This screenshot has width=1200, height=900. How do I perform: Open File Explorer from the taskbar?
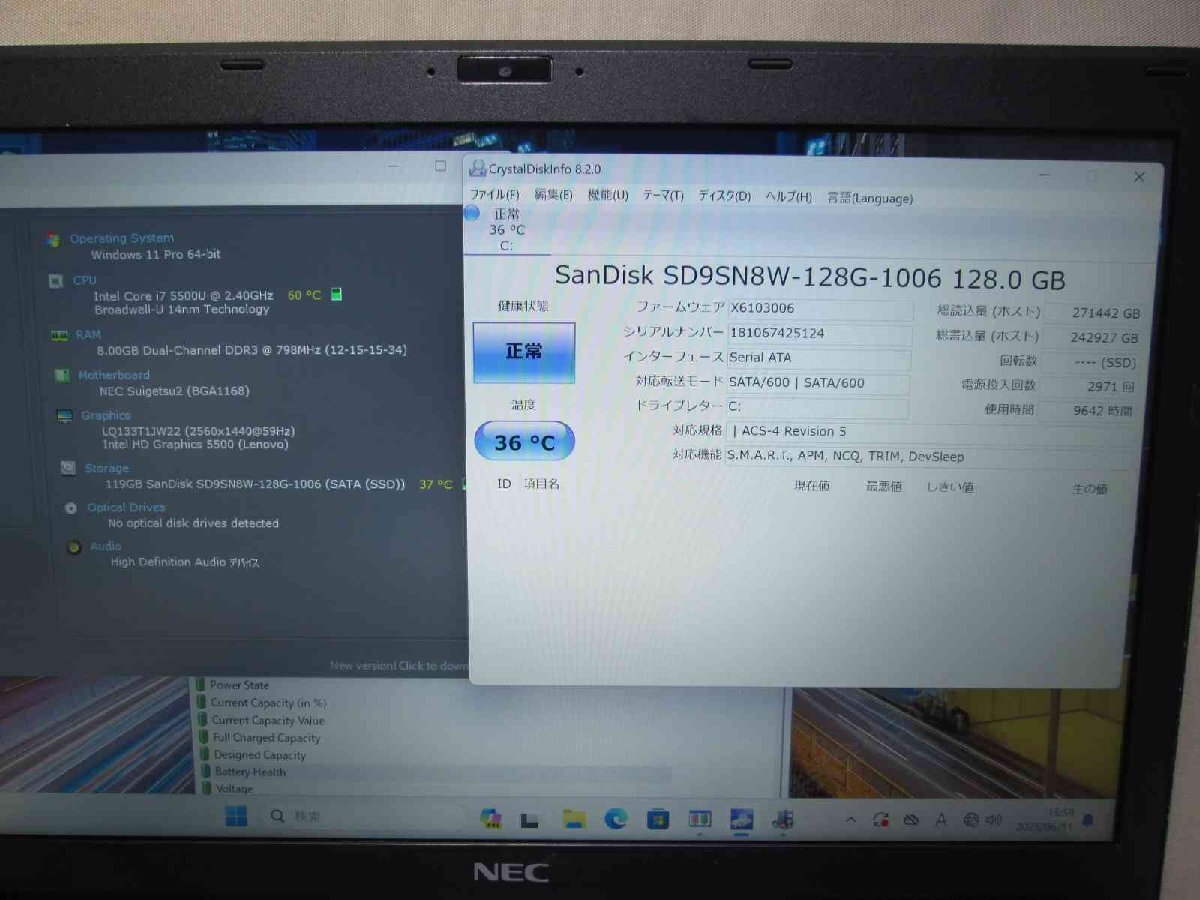[573, 819]
